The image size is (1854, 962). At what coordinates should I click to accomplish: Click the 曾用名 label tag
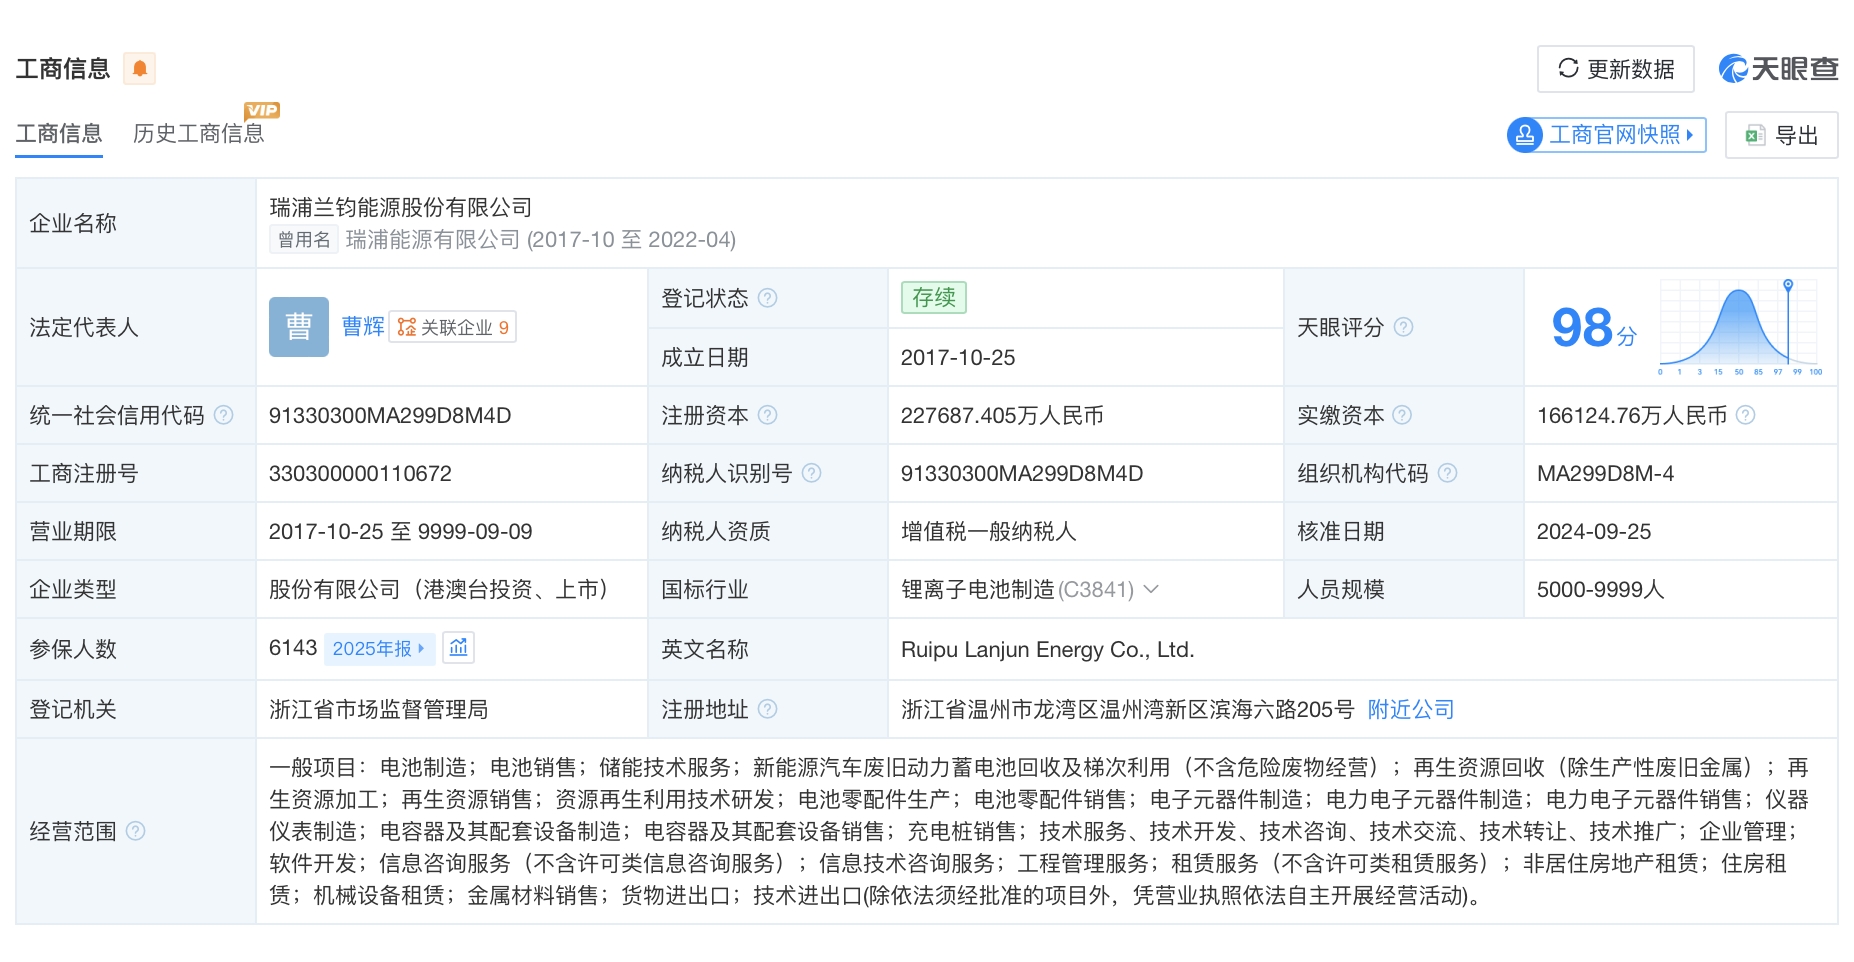304,240
